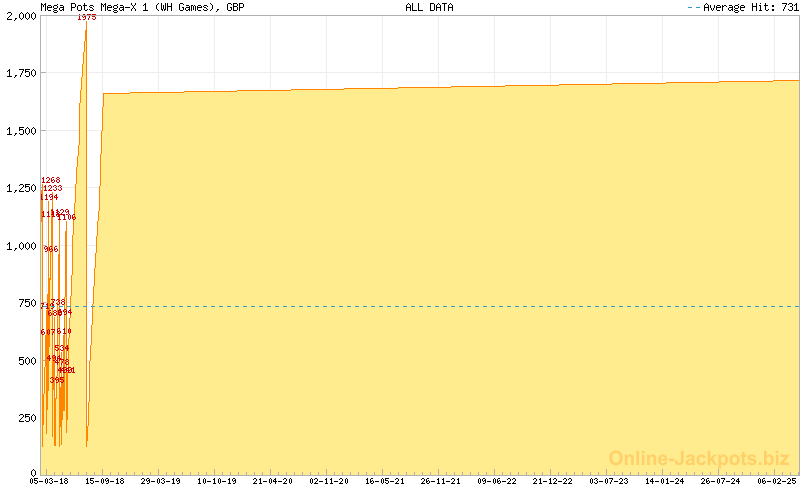Click the 1233 data point label
The image size is (800, 490).
(53, 189)
